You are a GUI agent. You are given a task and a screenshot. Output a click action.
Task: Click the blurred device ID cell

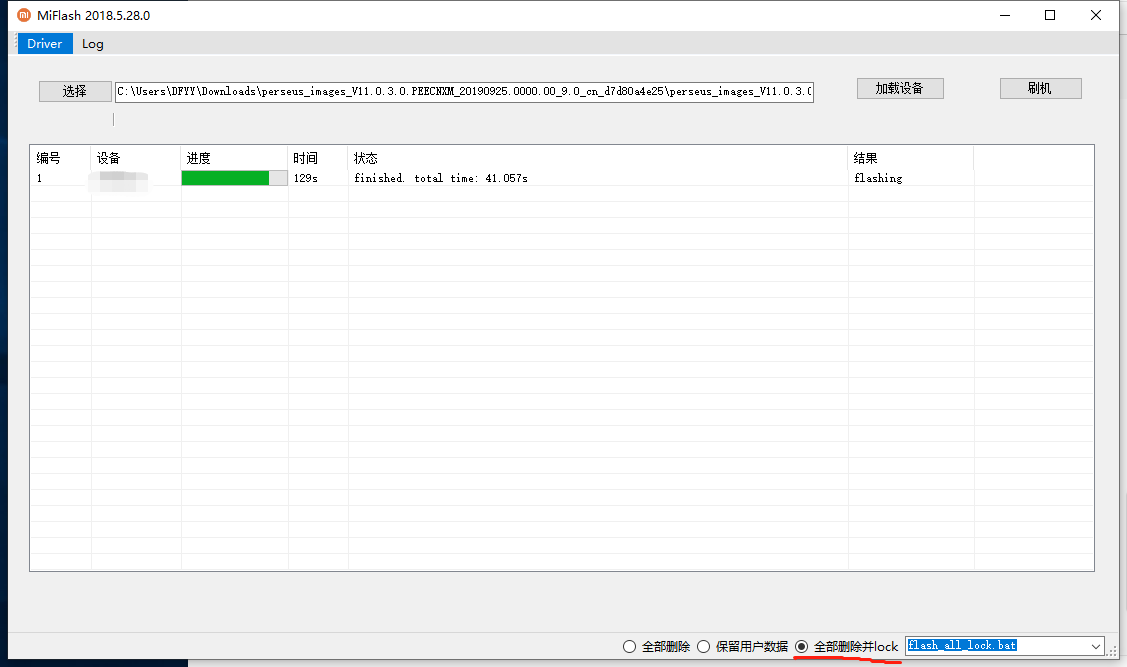click(119, 180)
